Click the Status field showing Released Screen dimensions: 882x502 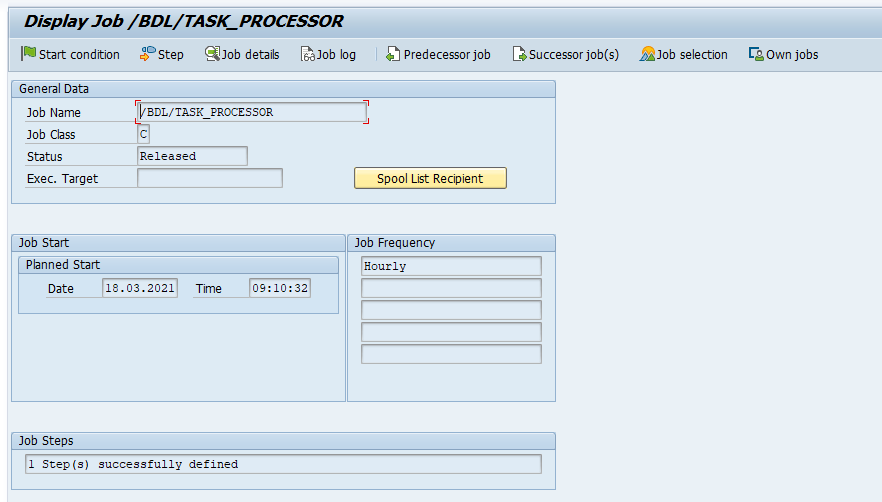pos(192,156)
